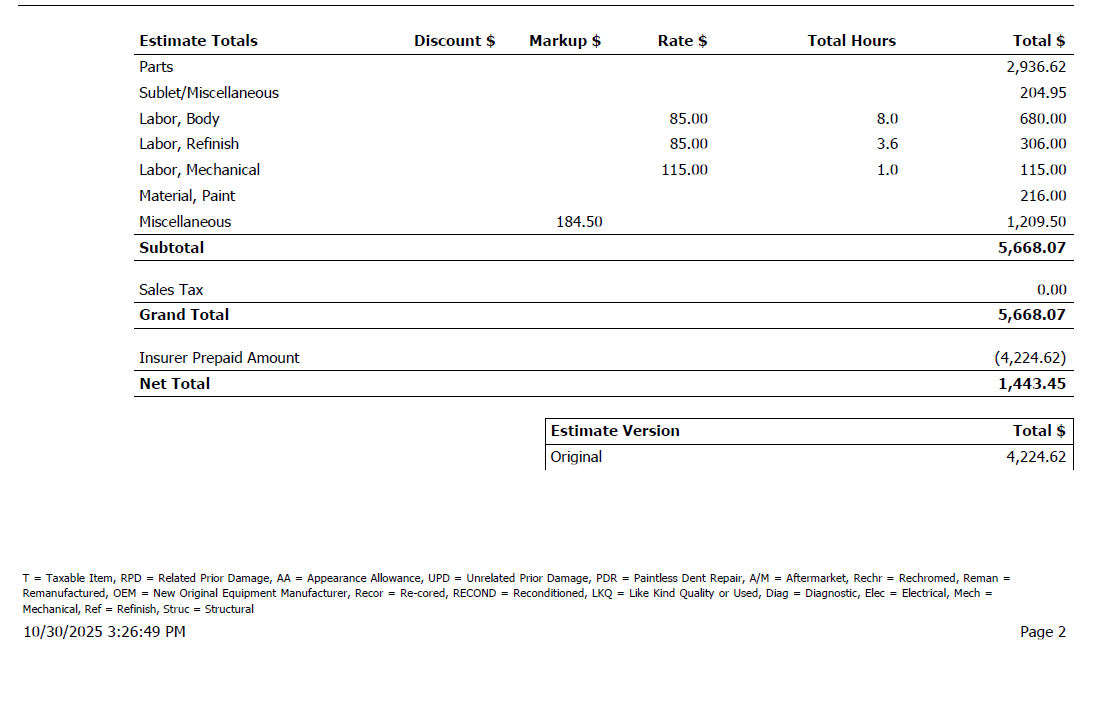The width and height of the screenshot is (1106, 705).
Task: Click the Labor, Refinish label
Action: (189, 144)
